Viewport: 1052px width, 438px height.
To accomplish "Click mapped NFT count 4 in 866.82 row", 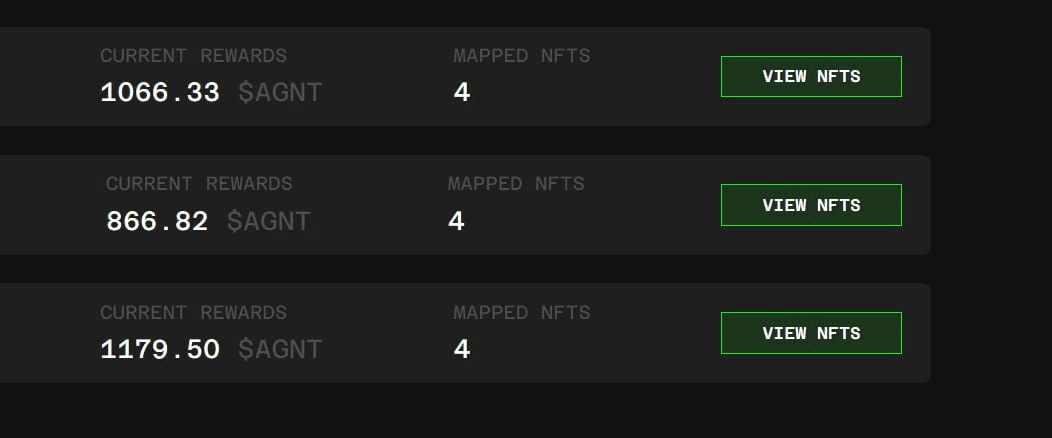I will click(x=456, y=221).
